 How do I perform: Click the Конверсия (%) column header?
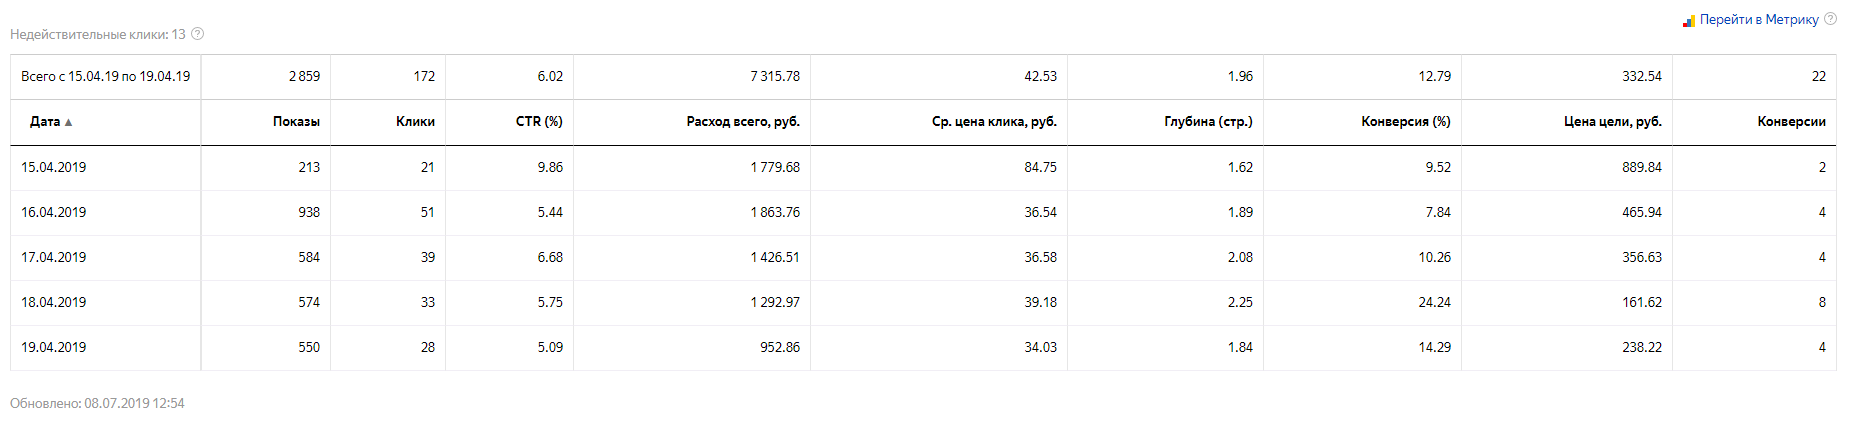(1405, 122)
